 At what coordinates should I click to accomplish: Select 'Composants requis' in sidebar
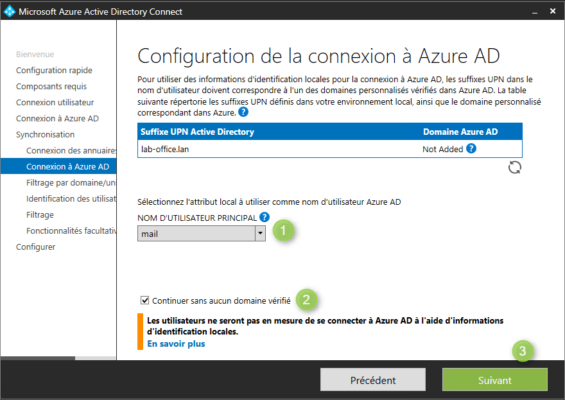point(51,86)
